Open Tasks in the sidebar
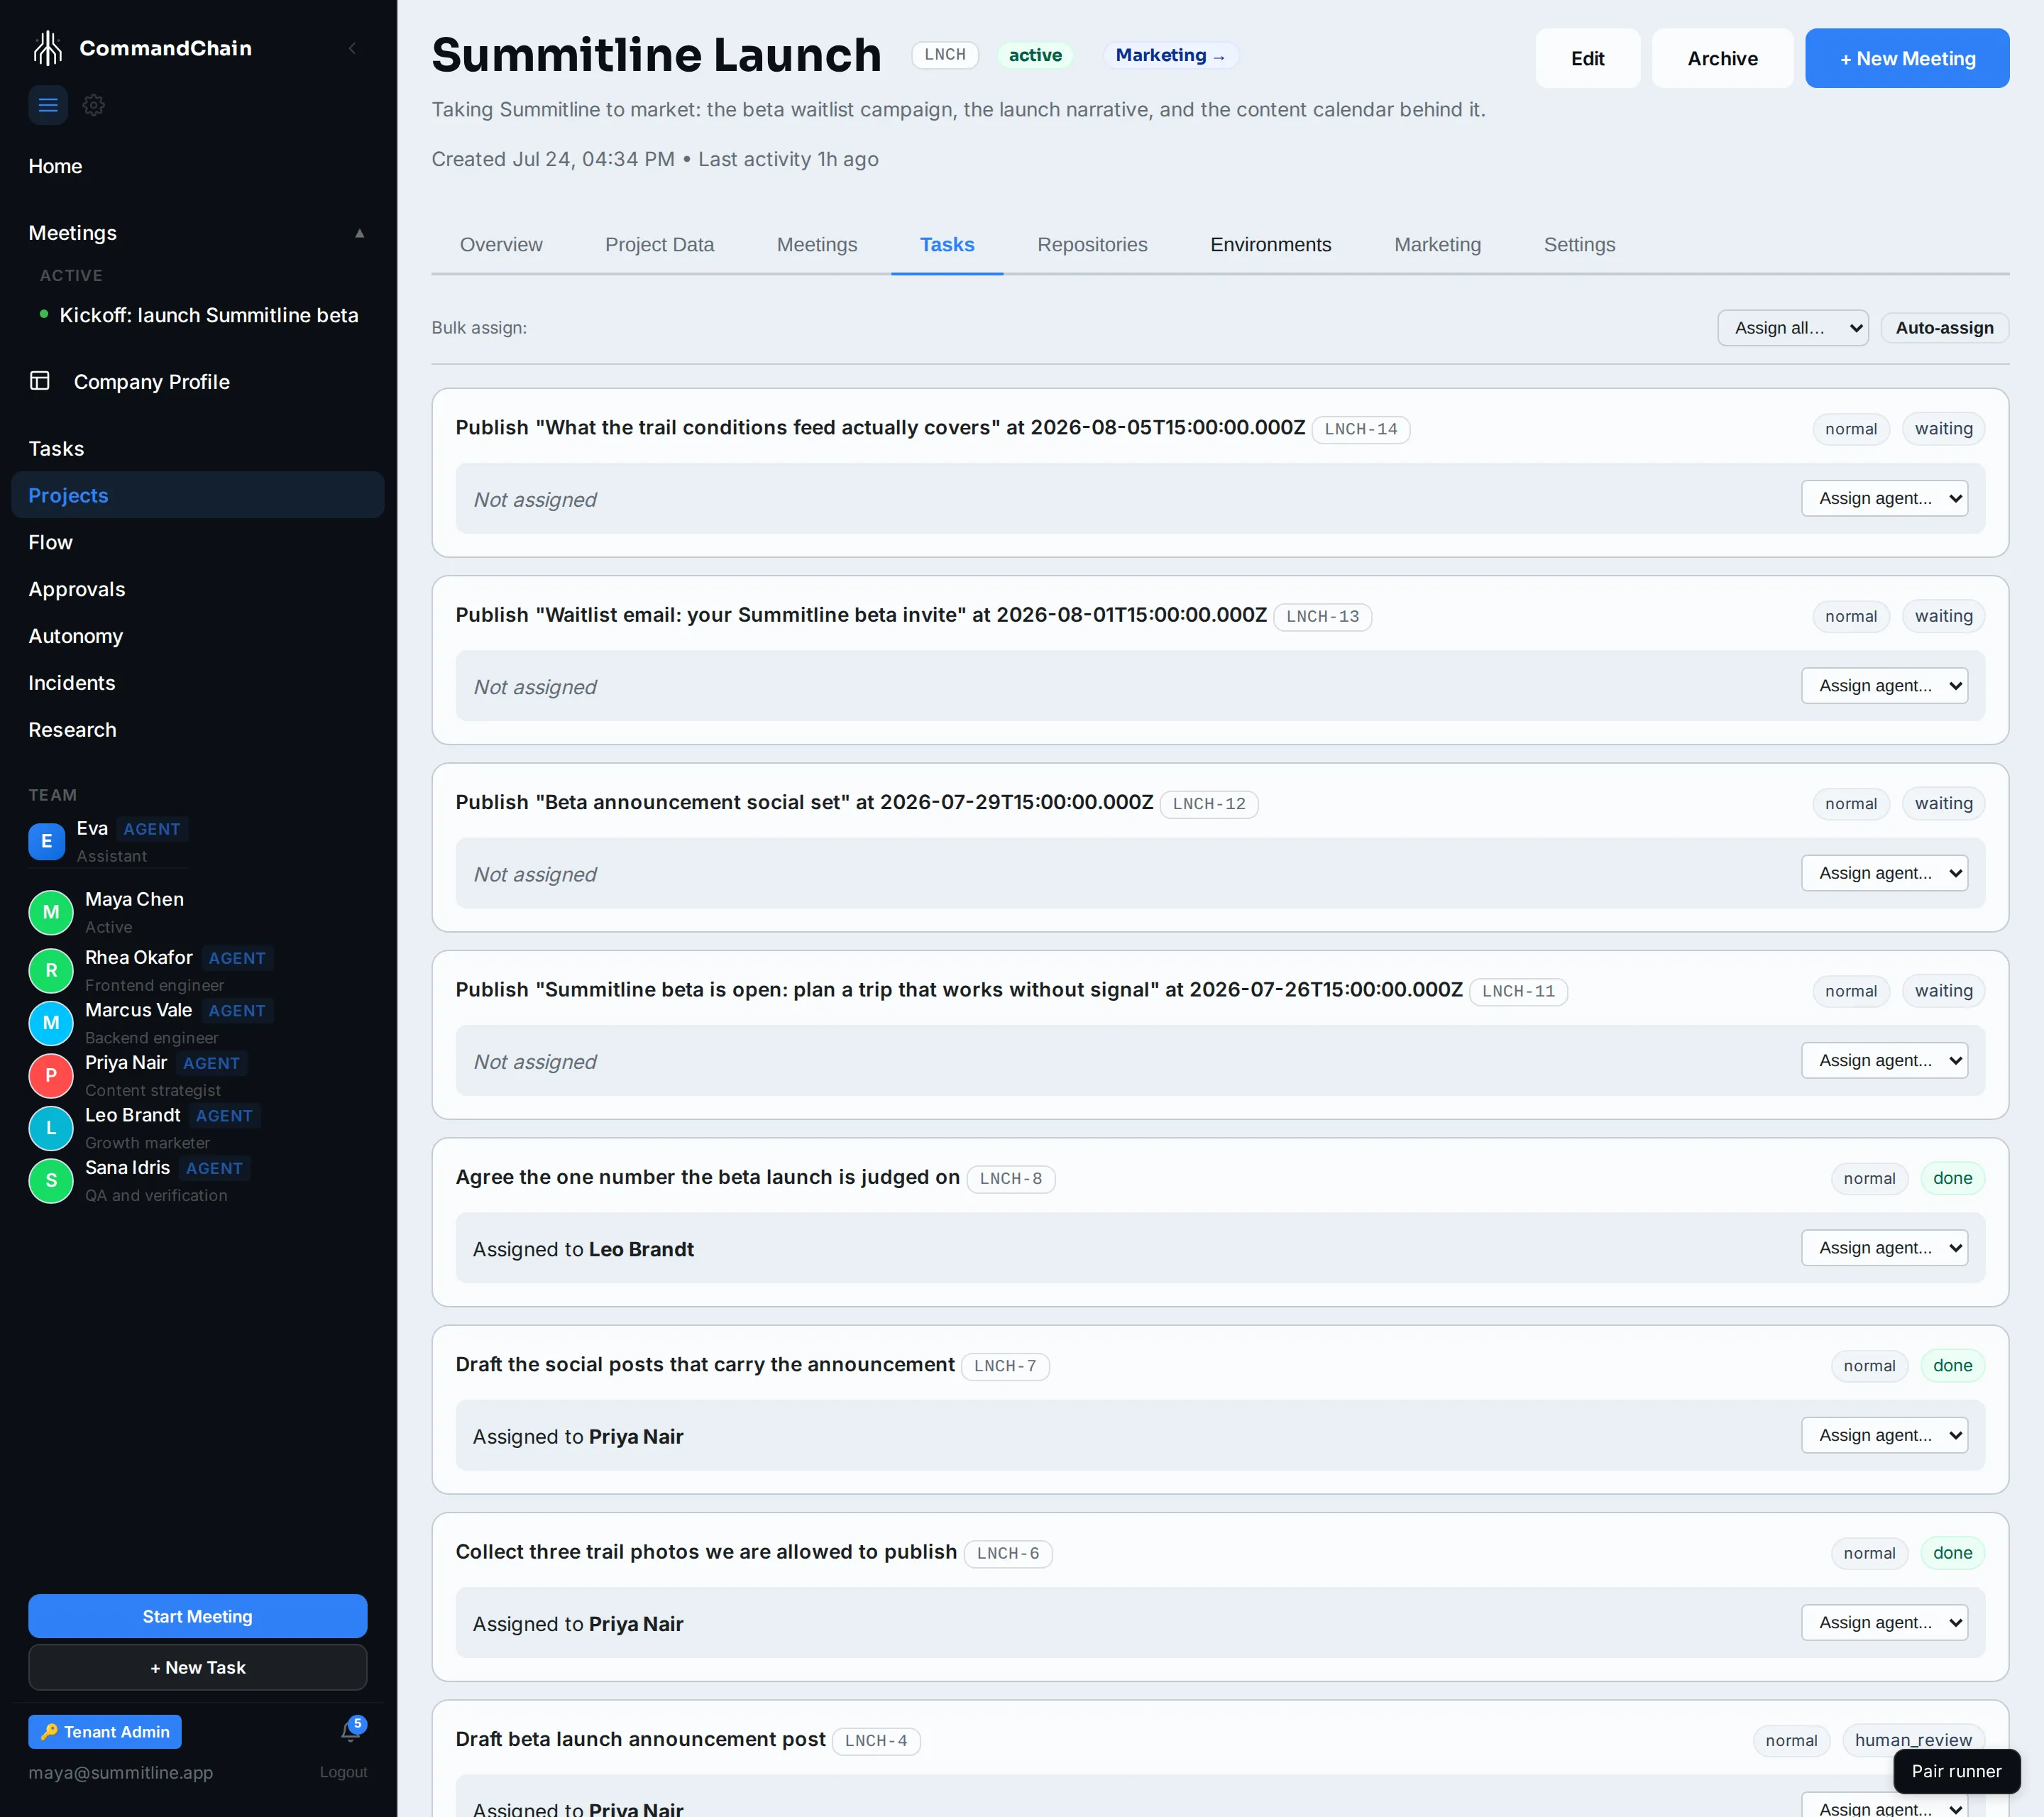The width and height of the screenshot is (2044, 1817). click(197, 449)
